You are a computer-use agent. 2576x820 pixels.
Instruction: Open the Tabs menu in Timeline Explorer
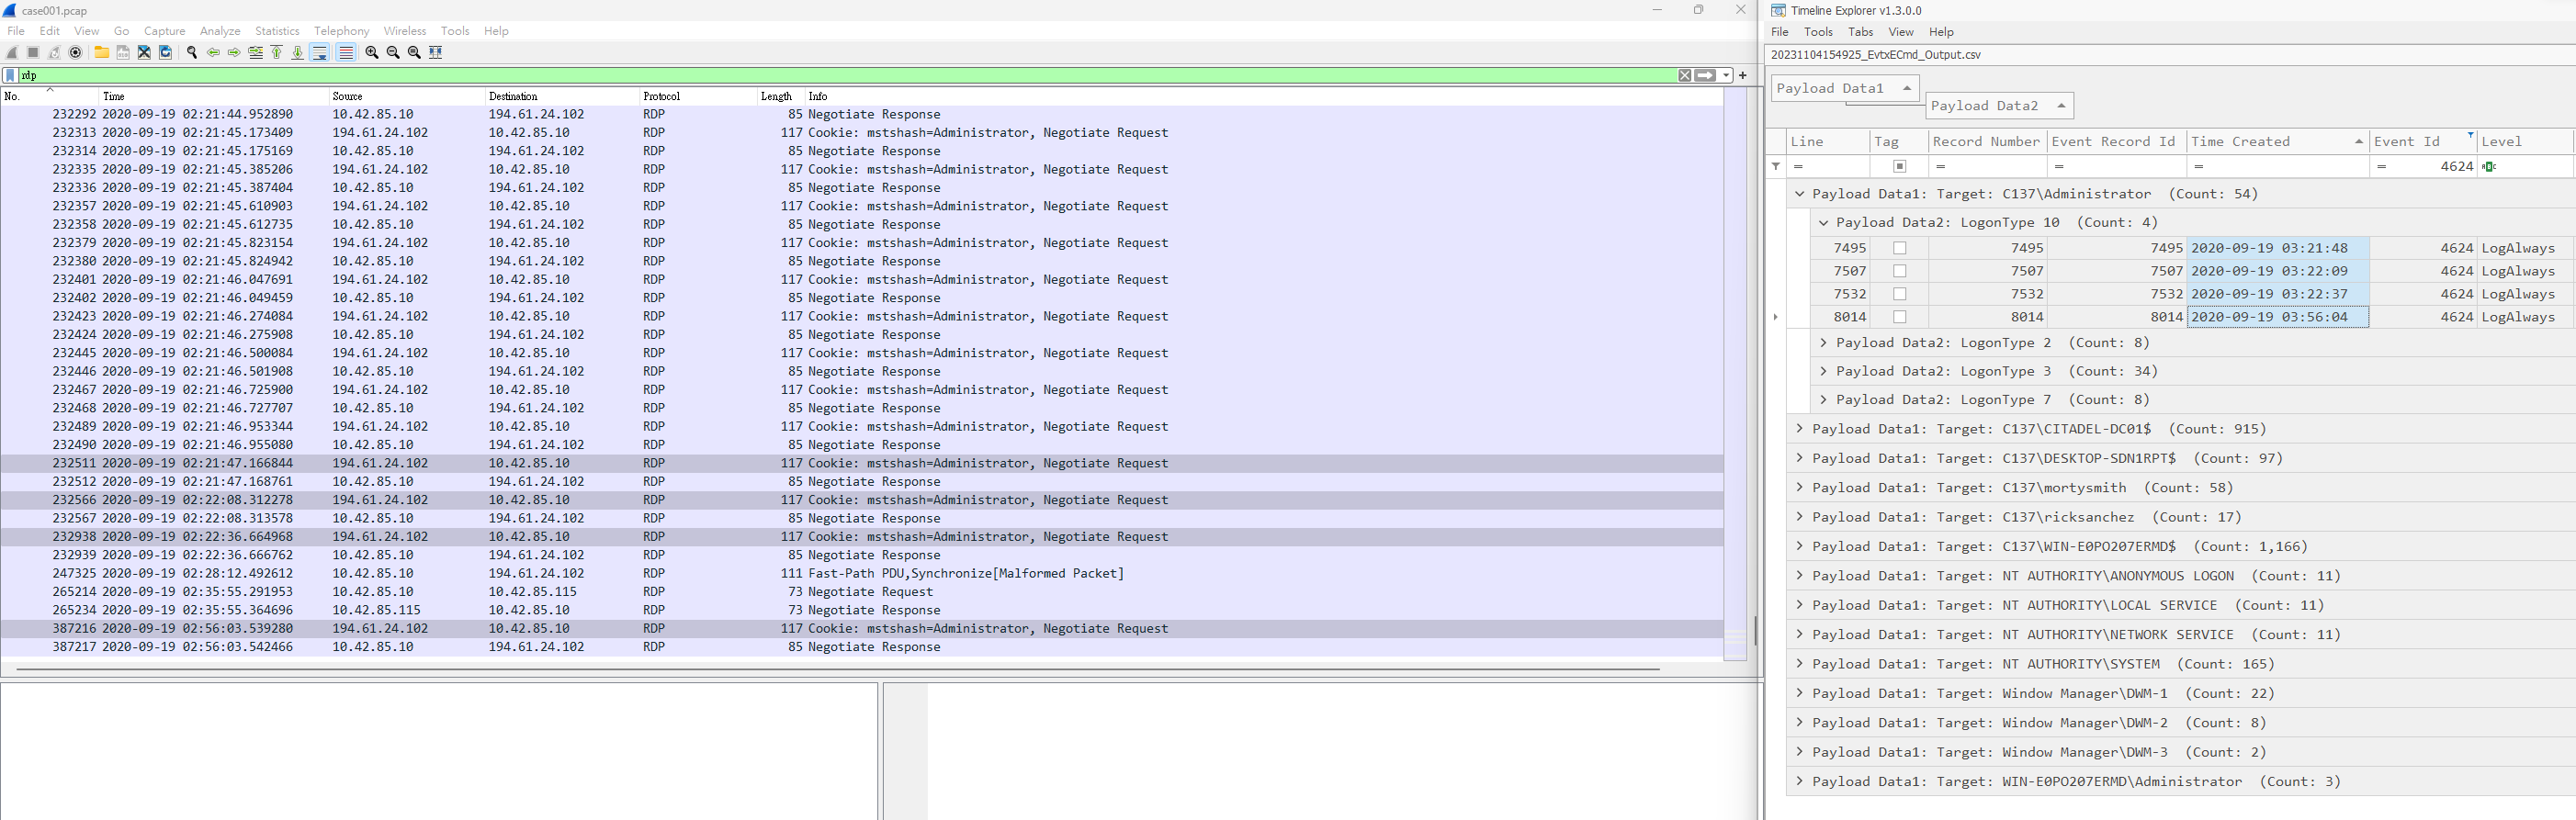[1861, 32]
